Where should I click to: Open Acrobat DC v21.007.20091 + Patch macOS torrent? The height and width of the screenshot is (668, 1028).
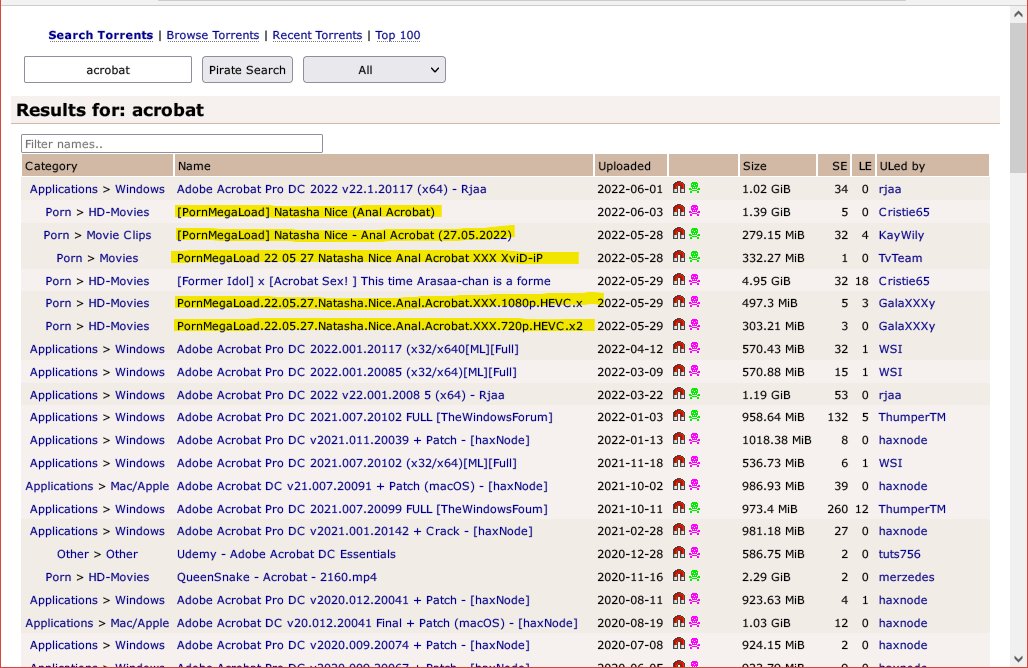[362, 486]
